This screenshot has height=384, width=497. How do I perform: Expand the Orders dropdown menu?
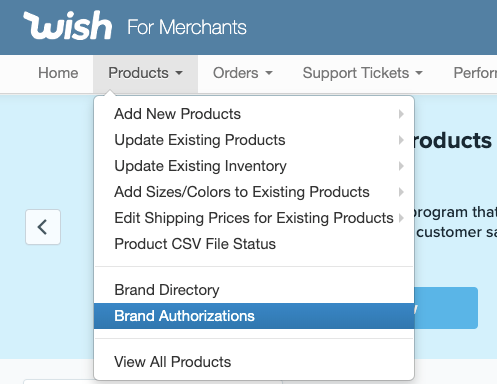click(243, 73)
